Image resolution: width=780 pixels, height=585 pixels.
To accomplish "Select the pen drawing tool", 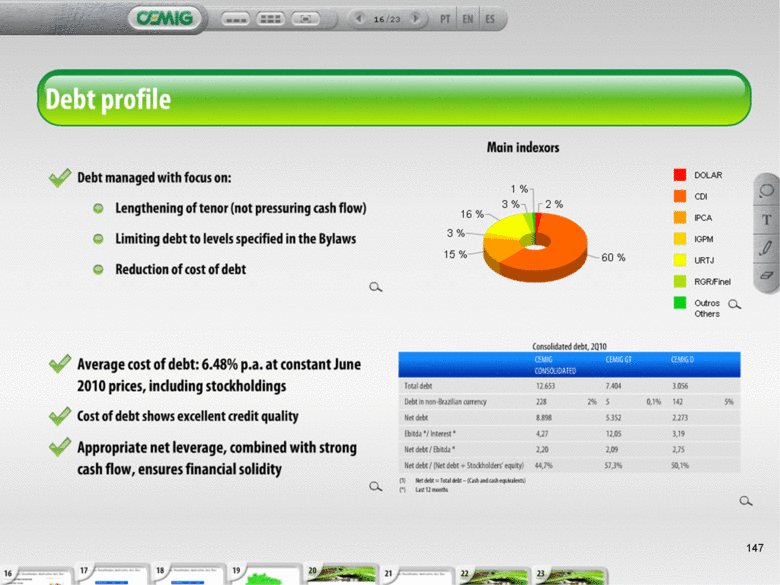I will point(767,248).
